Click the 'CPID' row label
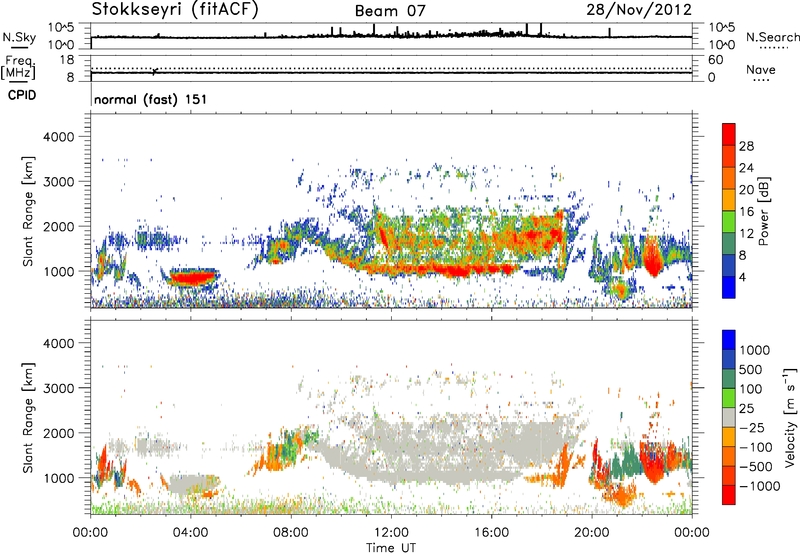This screenshot has height=554, width=800. (22, 95)
